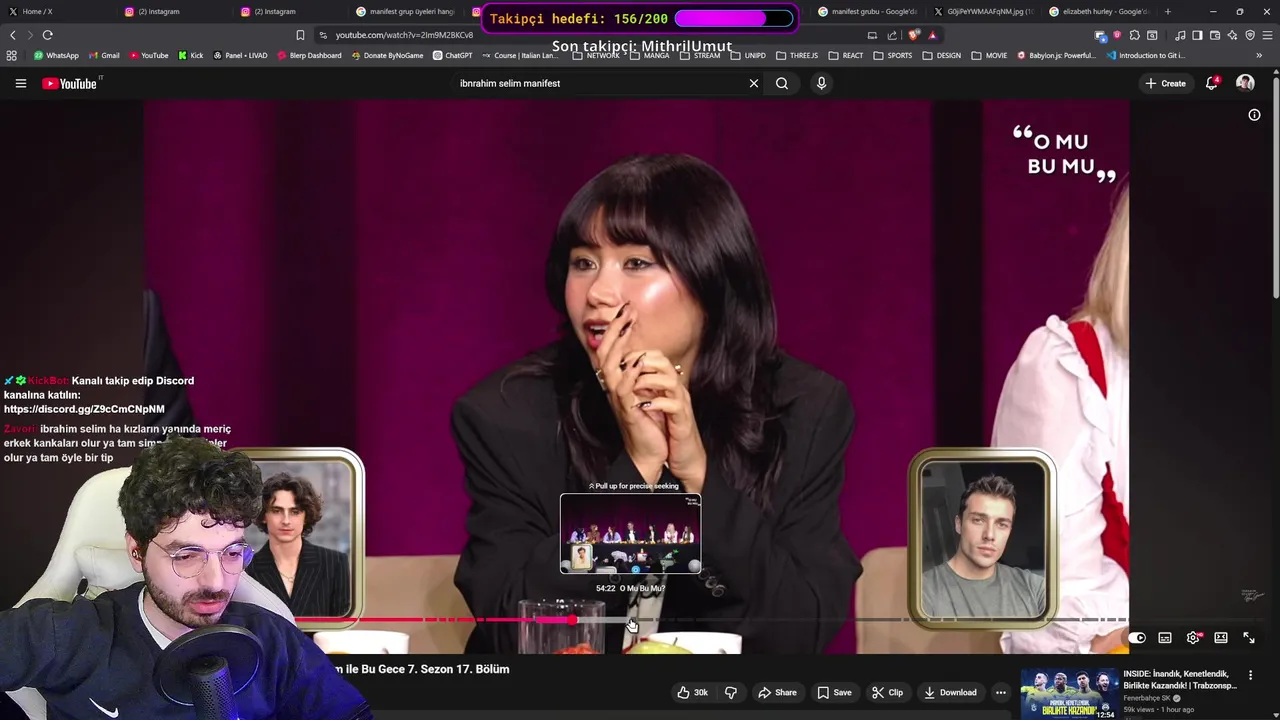Click the address bar URL
Screen dimensions: 1280x720
pyautogui.click(x=404, y=35)
